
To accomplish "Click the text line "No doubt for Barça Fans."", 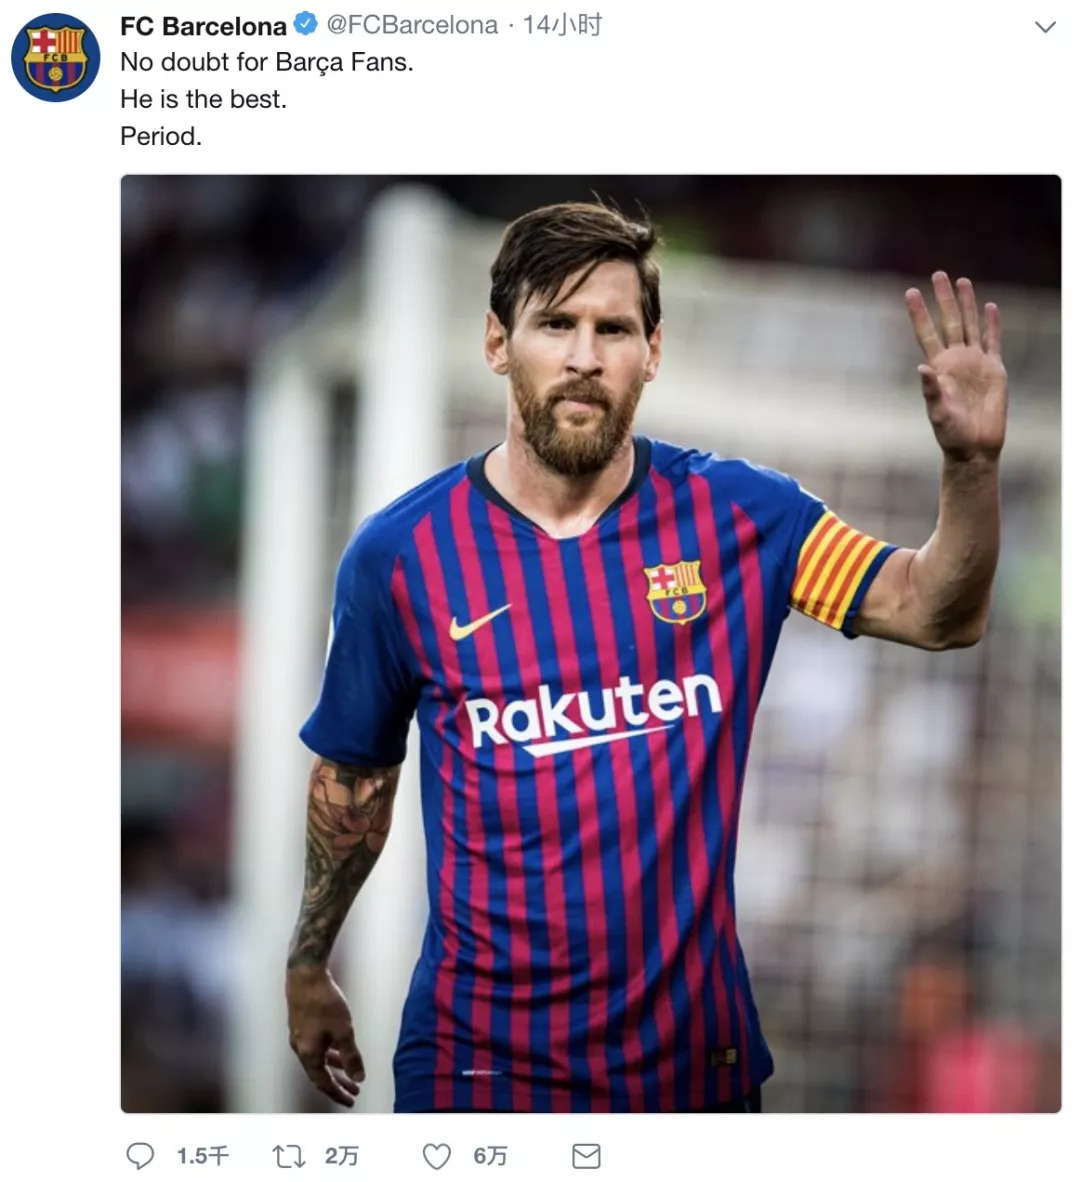I will click(x=266, y=62).
